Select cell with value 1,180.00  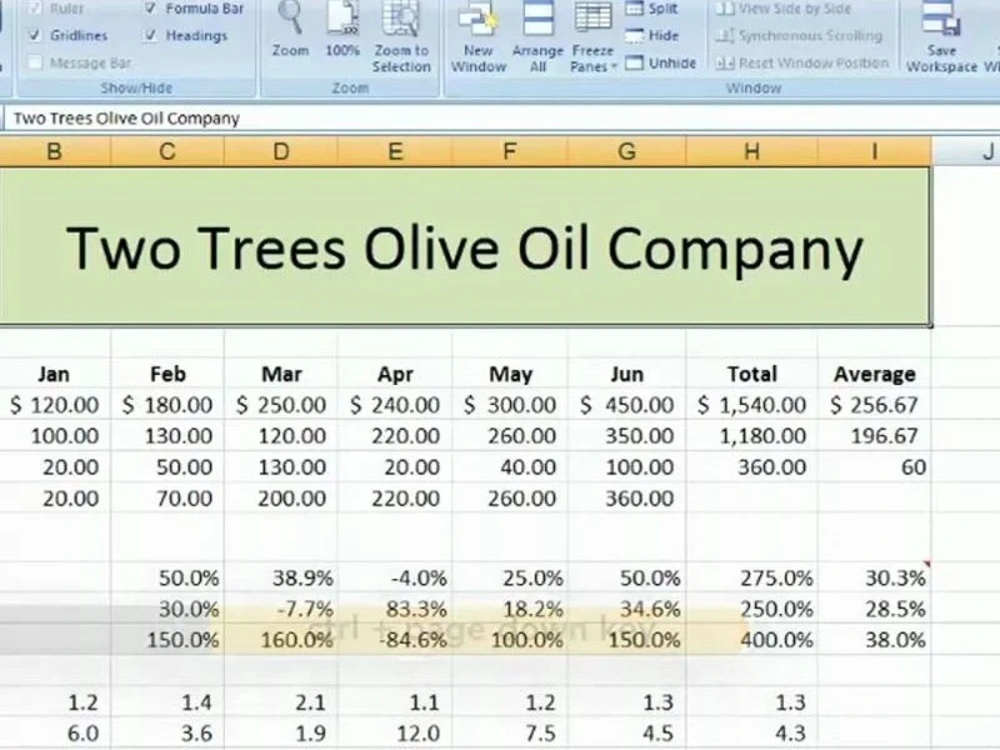click(752, 436)
